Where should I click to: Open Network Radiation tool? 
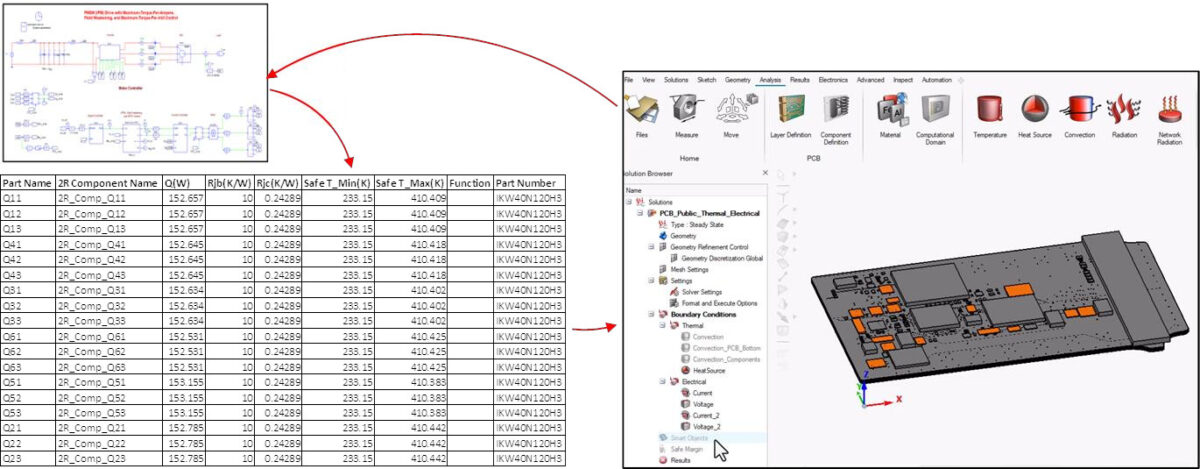point(1168,112)
